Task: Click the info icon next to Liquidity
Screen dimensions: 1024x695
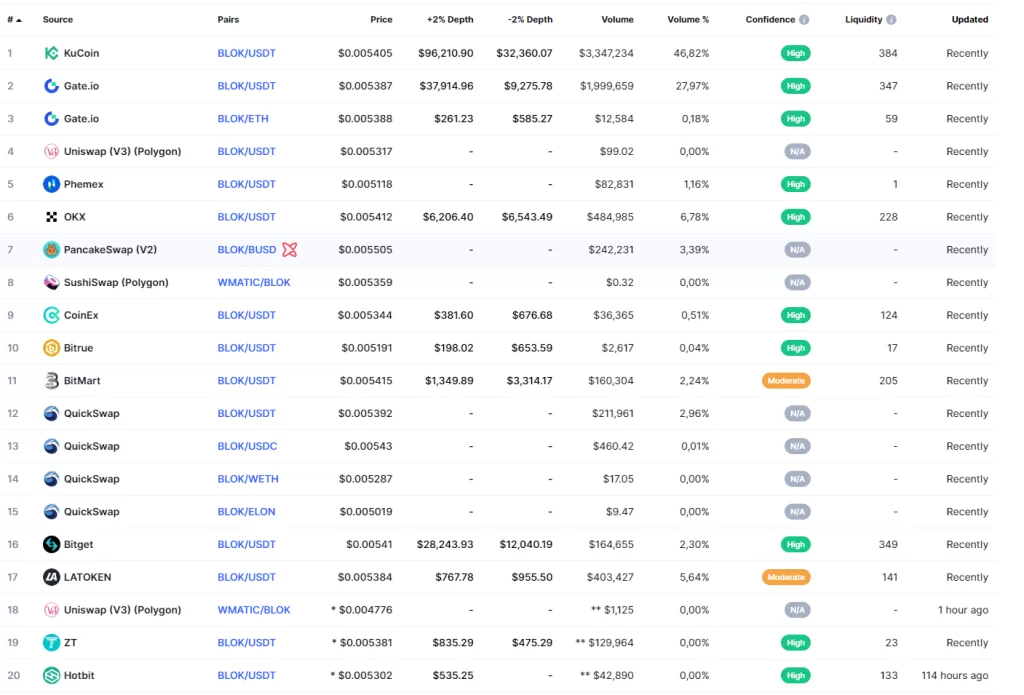Action: (x=891, y=20)
